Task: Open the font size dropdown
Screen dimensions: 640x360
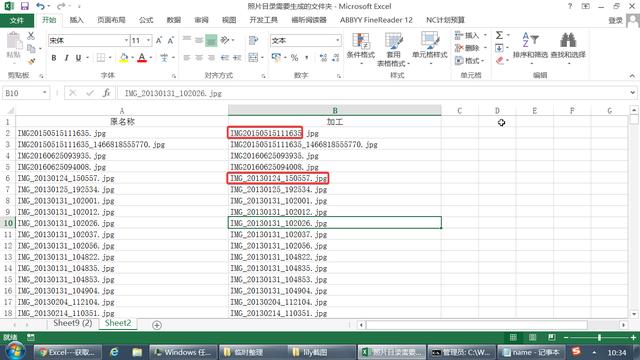Action: pyautogui.click(x=149, y=40)
